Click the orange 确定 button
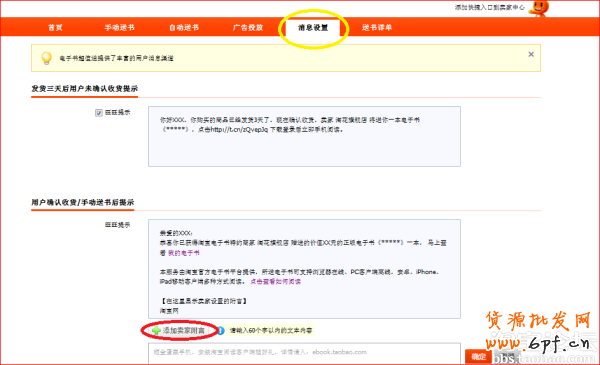Screen dimensions: 600x365 (x=478, y=357)
